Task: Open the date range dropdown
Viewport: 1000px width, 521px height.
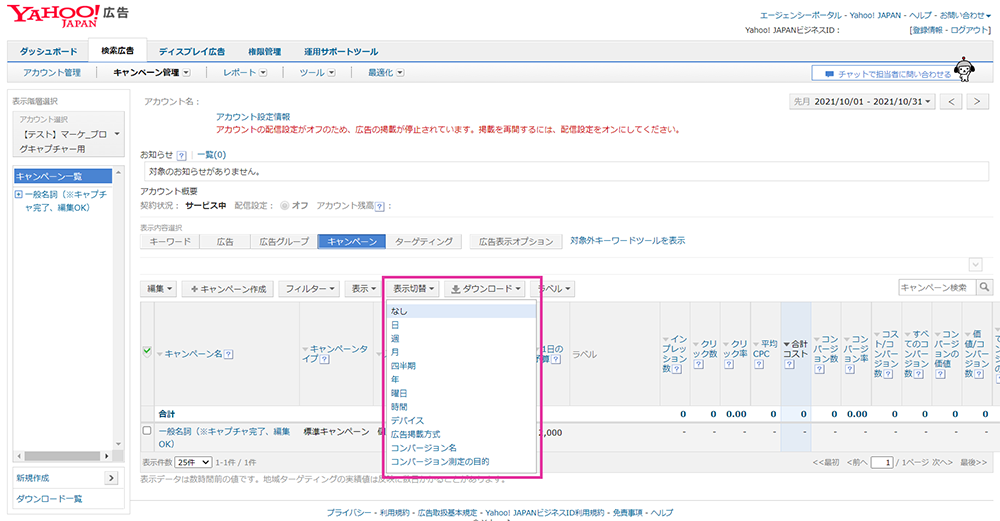Action: [x=862, y=101]
